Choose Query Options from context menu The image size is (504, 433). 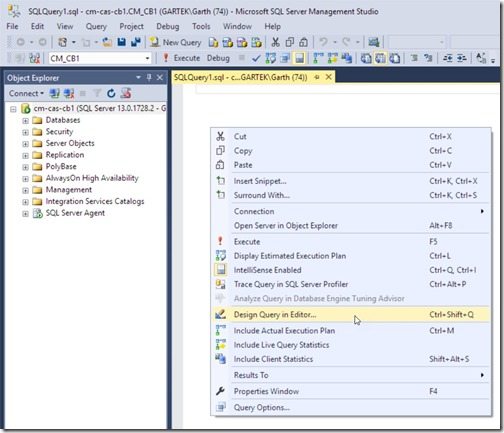click(x=351, y=407)
